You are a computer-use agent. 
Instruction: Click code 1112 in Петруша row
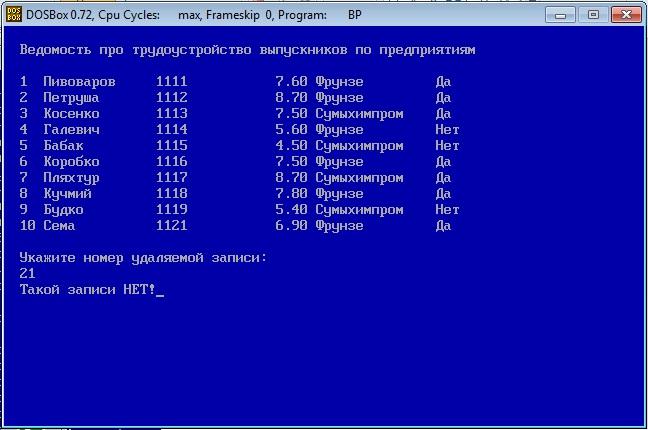(x=172, y=98)
